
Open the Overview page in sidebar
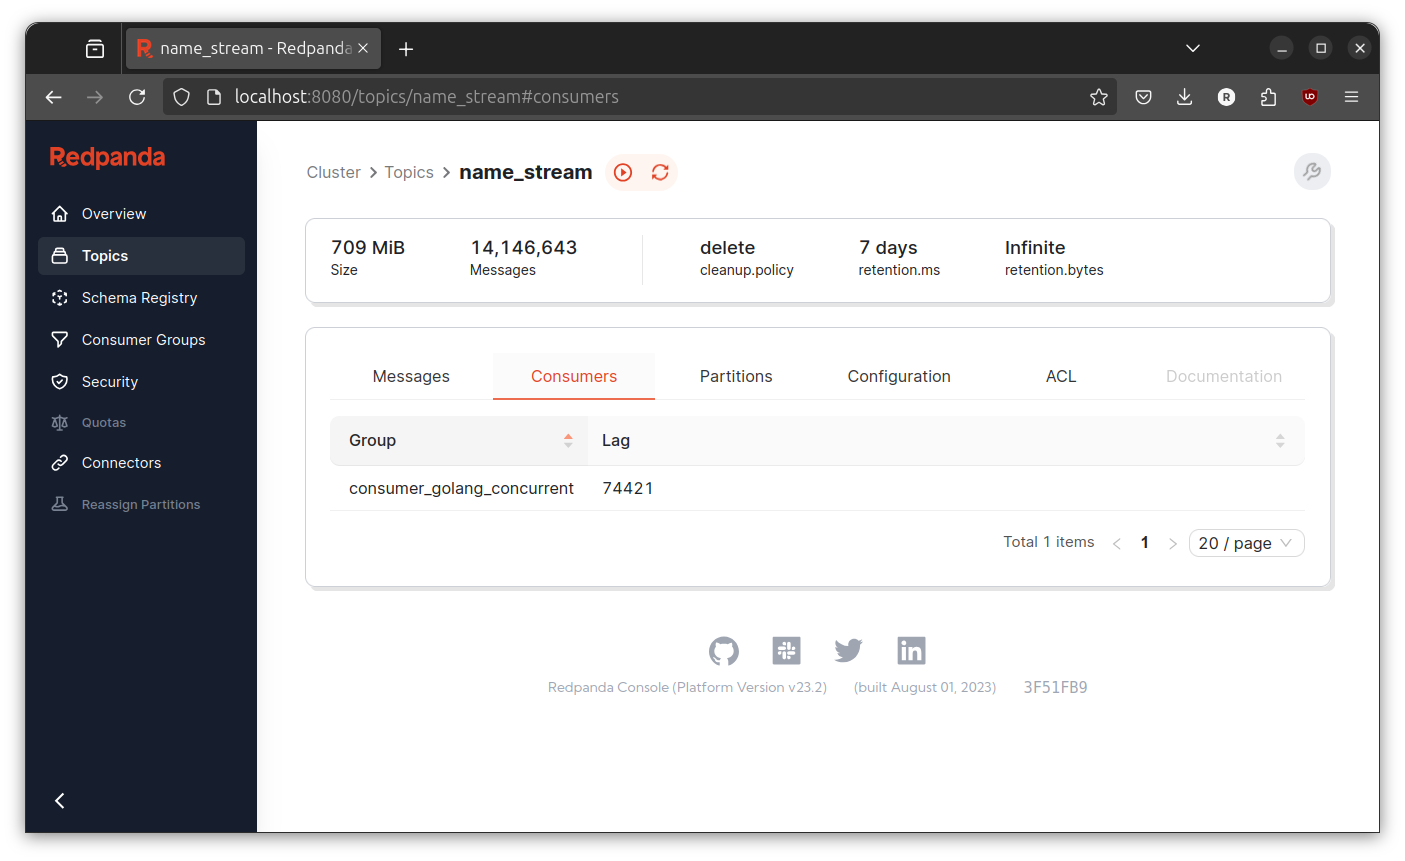coord(141,214)
